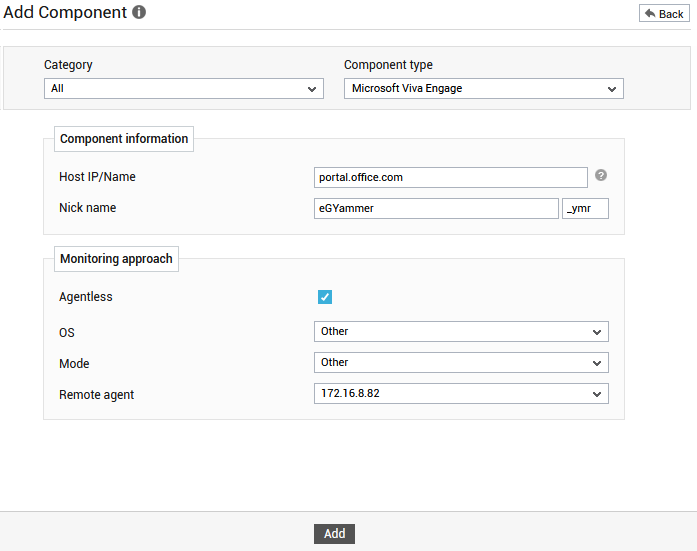Click the Nick name field containing eGYammer
The width and height of the screenshot is (697, 551).
tap(436, 208)
